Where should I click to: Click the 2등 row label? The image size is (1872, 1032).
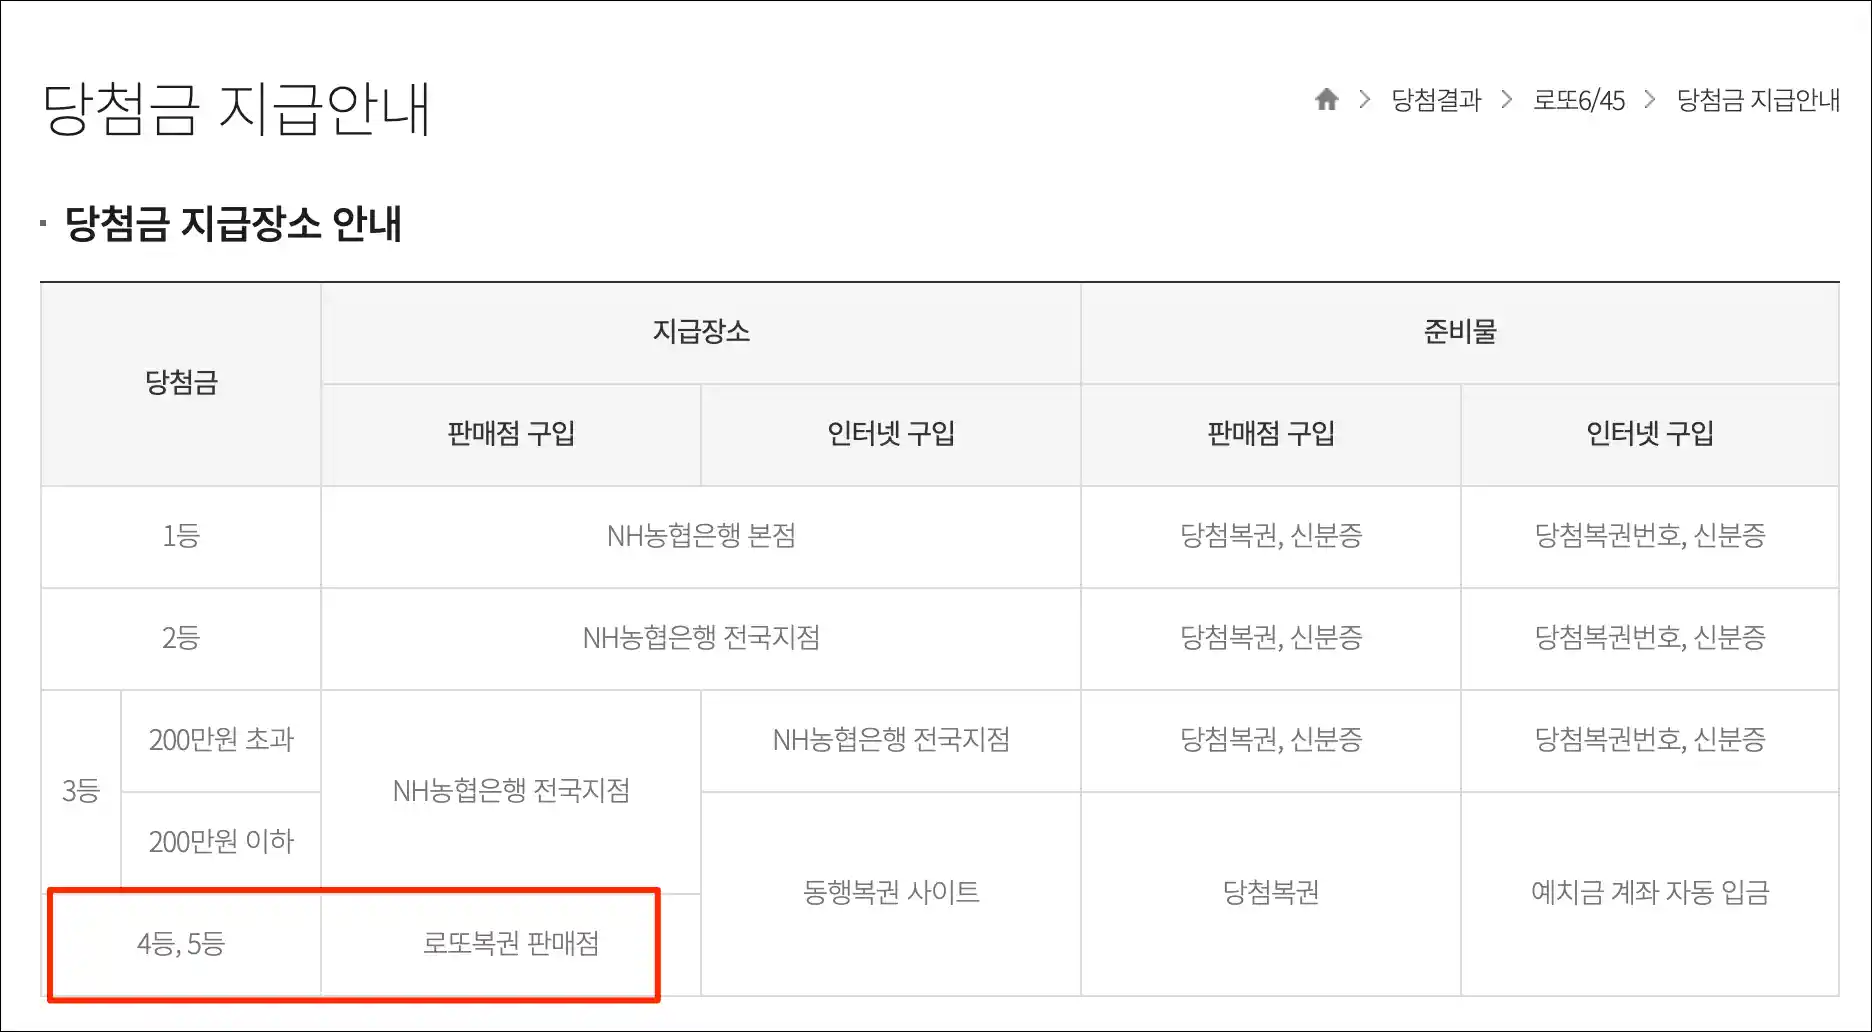[181, 638]
